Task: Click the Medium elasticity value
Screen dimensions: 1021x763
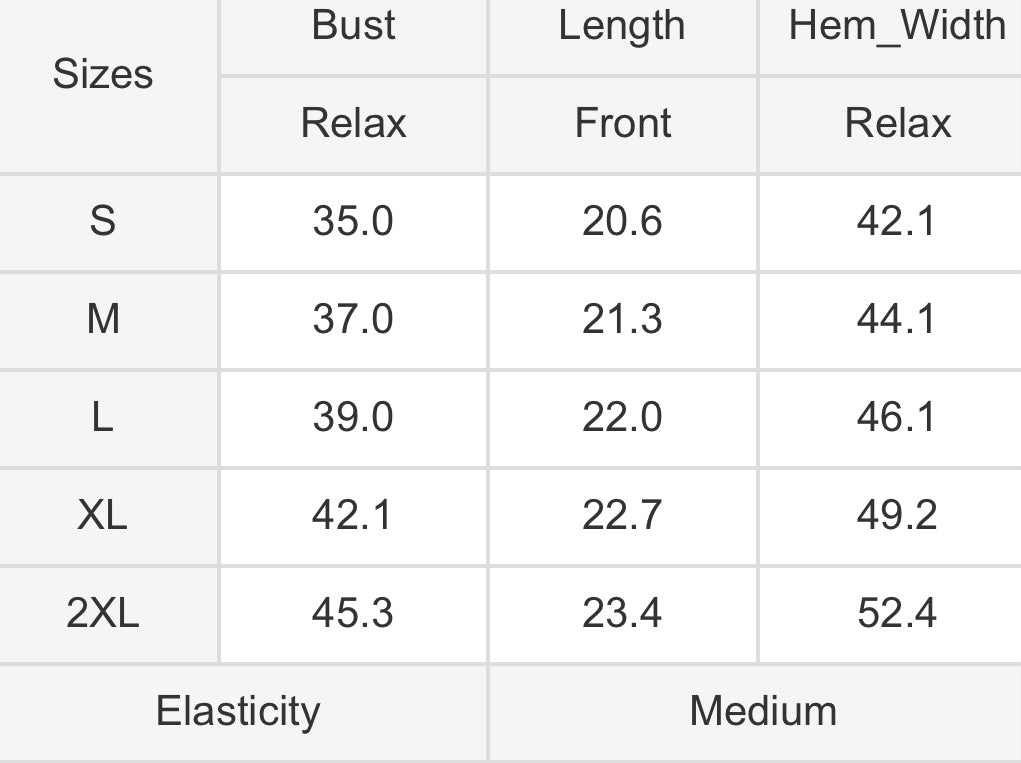Action: (x=763, y=712)
